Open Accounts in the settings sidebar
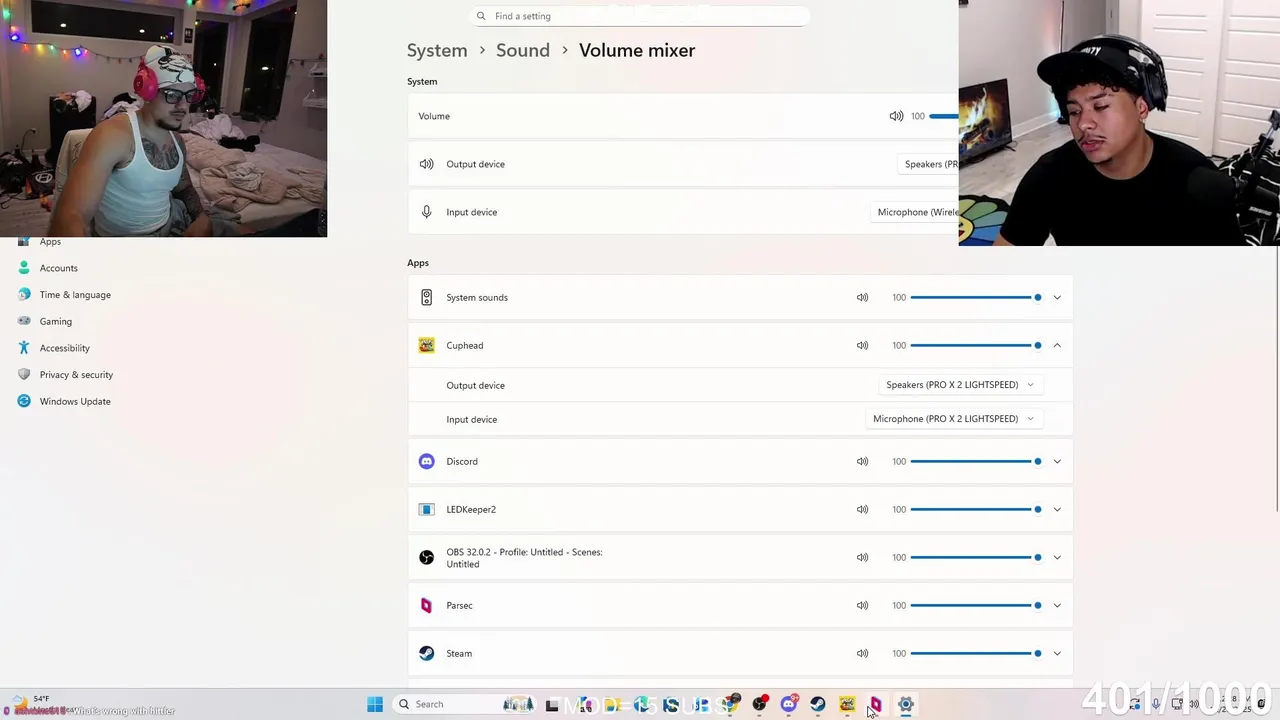The width and height of the screenshot is (1280, 720). coord(58,268)
